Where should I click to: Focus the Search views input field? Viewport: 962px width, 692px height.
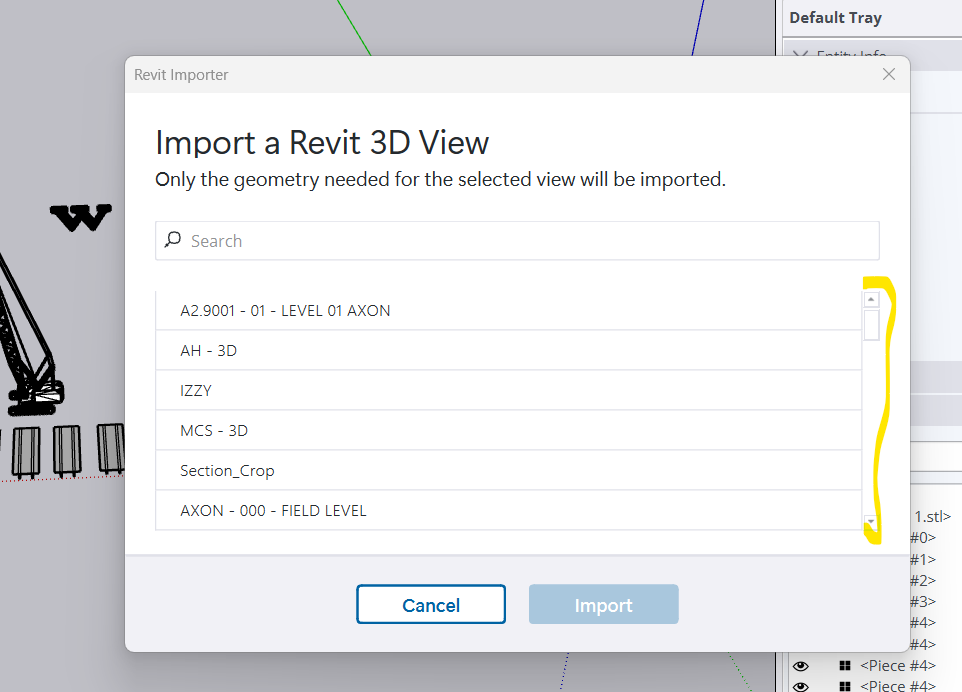click(517, 240)
